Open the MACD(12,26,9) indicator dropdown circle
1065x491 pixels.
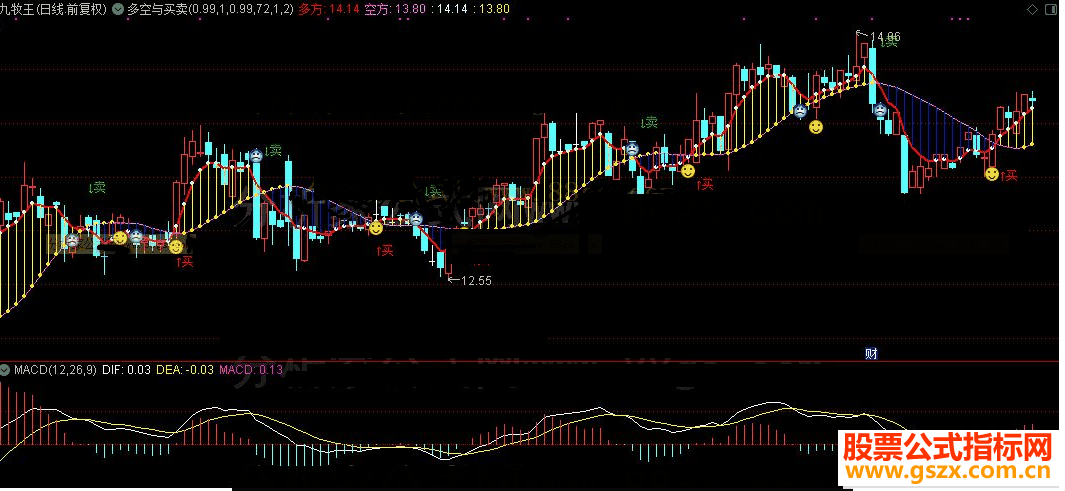[5, 369]
